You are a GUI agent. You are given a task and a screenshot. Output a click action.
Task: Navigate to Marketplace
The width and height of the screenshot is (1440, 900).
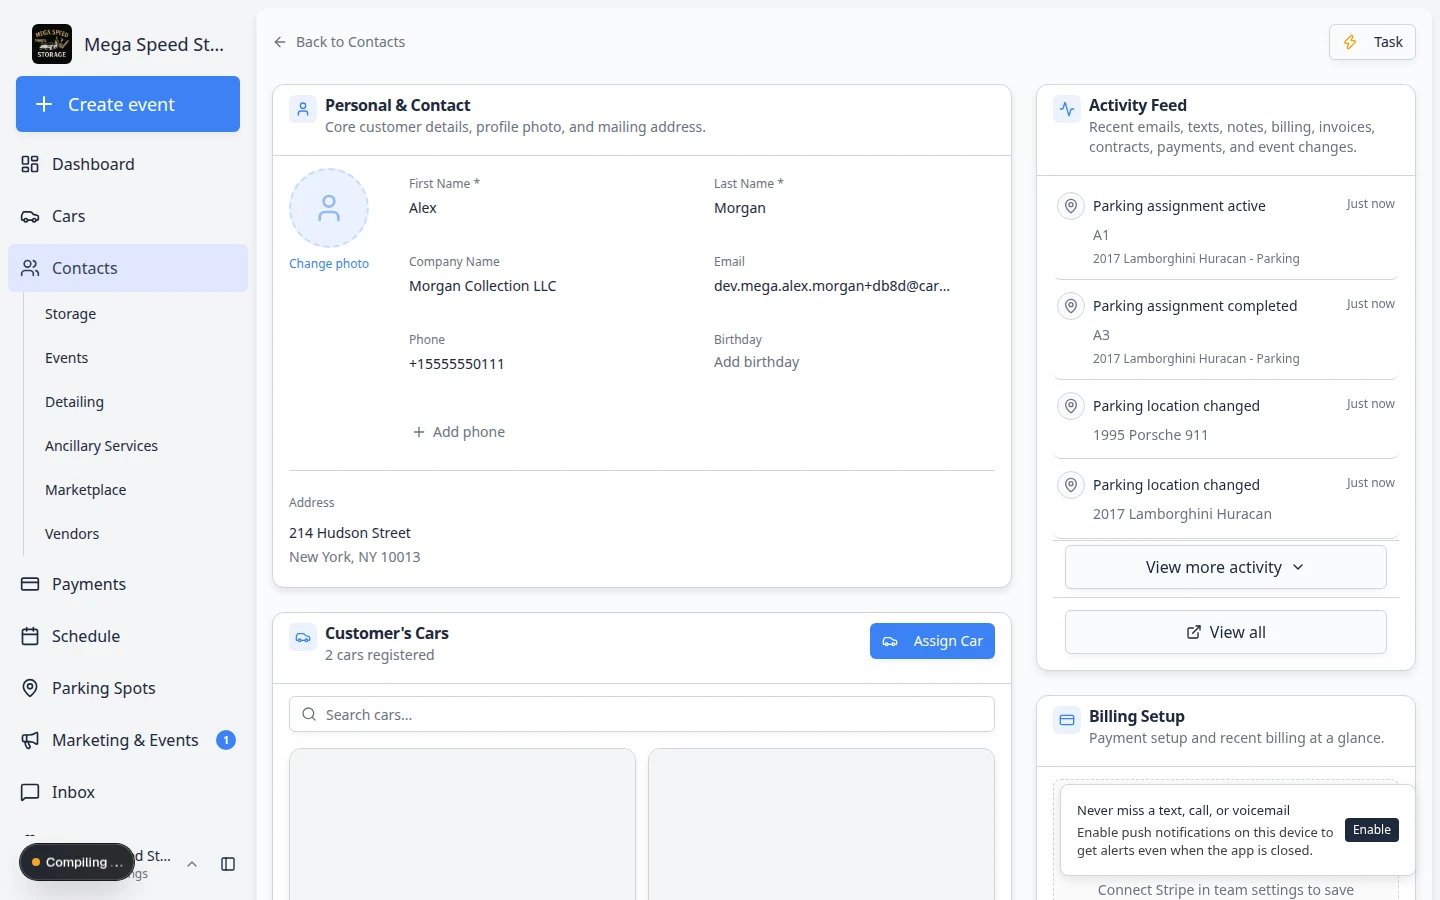[x=85, y=490]
